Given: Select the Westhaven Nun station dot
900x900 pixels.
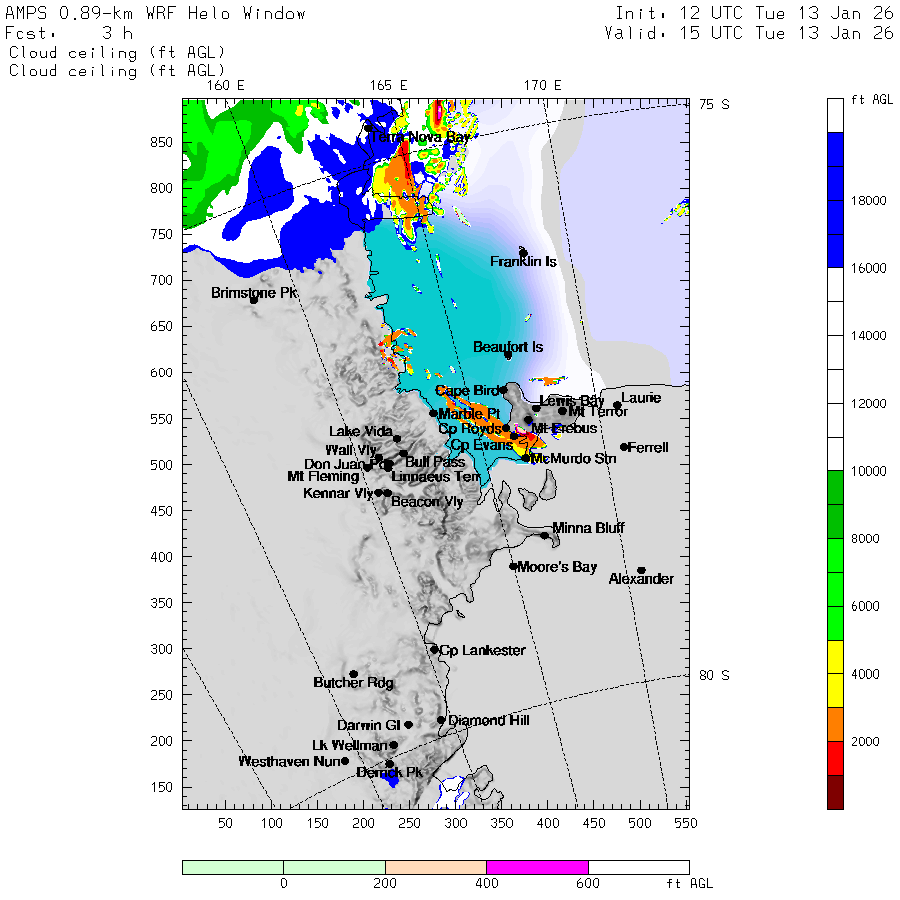Looking at the screenshot, I should 345,761.
